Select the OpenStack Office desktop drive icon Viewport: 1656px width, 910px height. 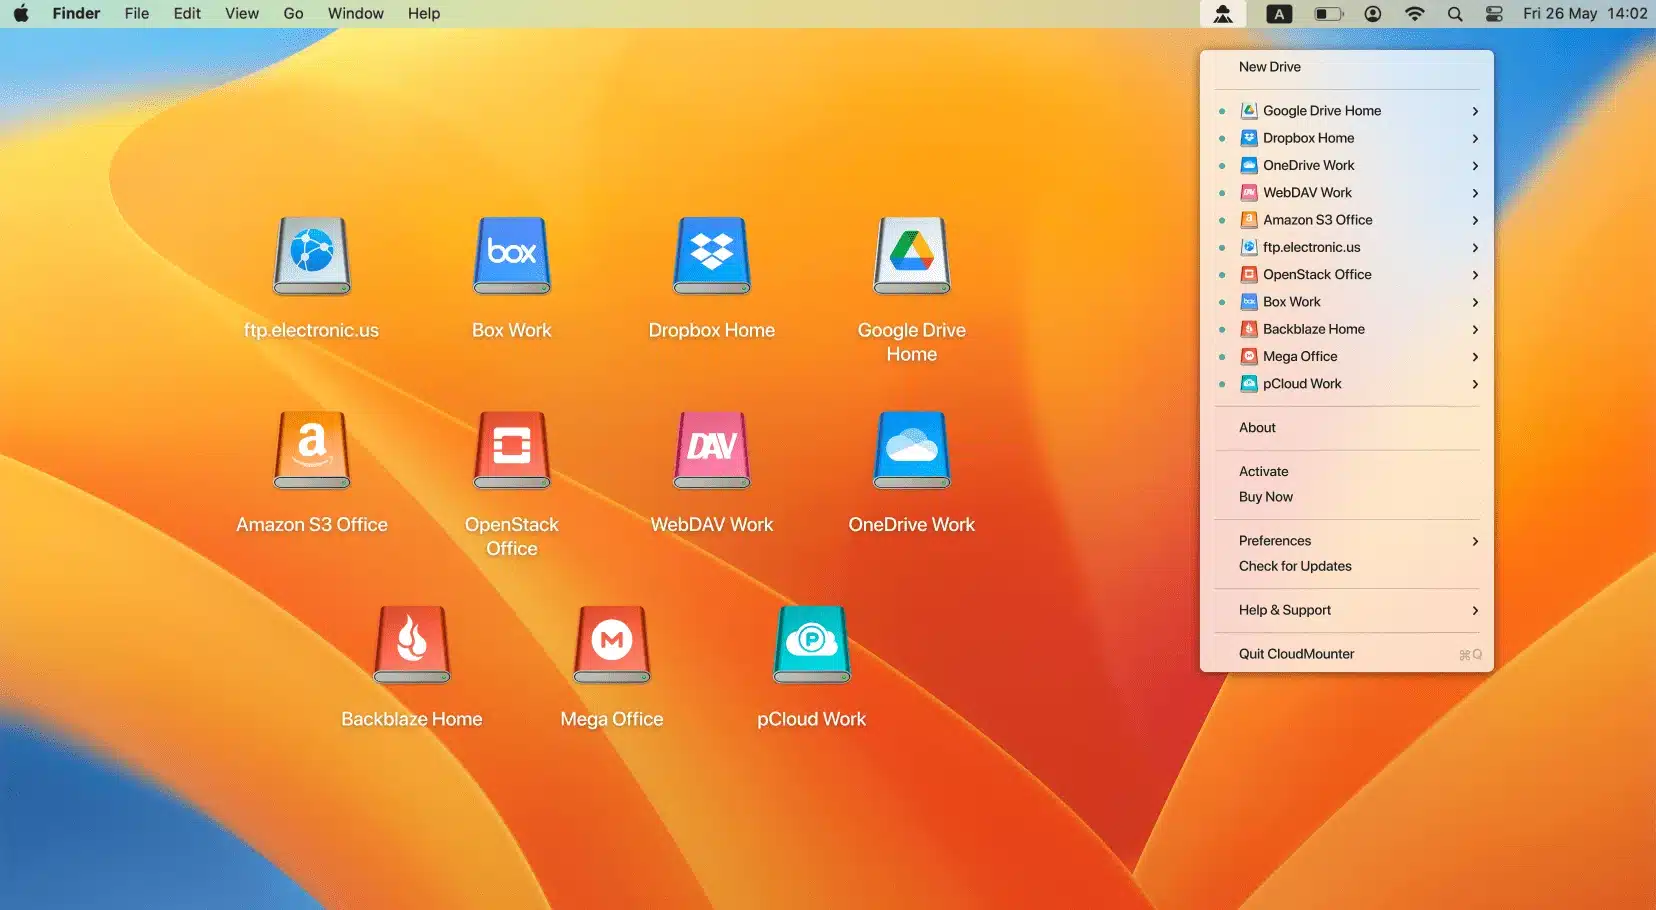512,449
